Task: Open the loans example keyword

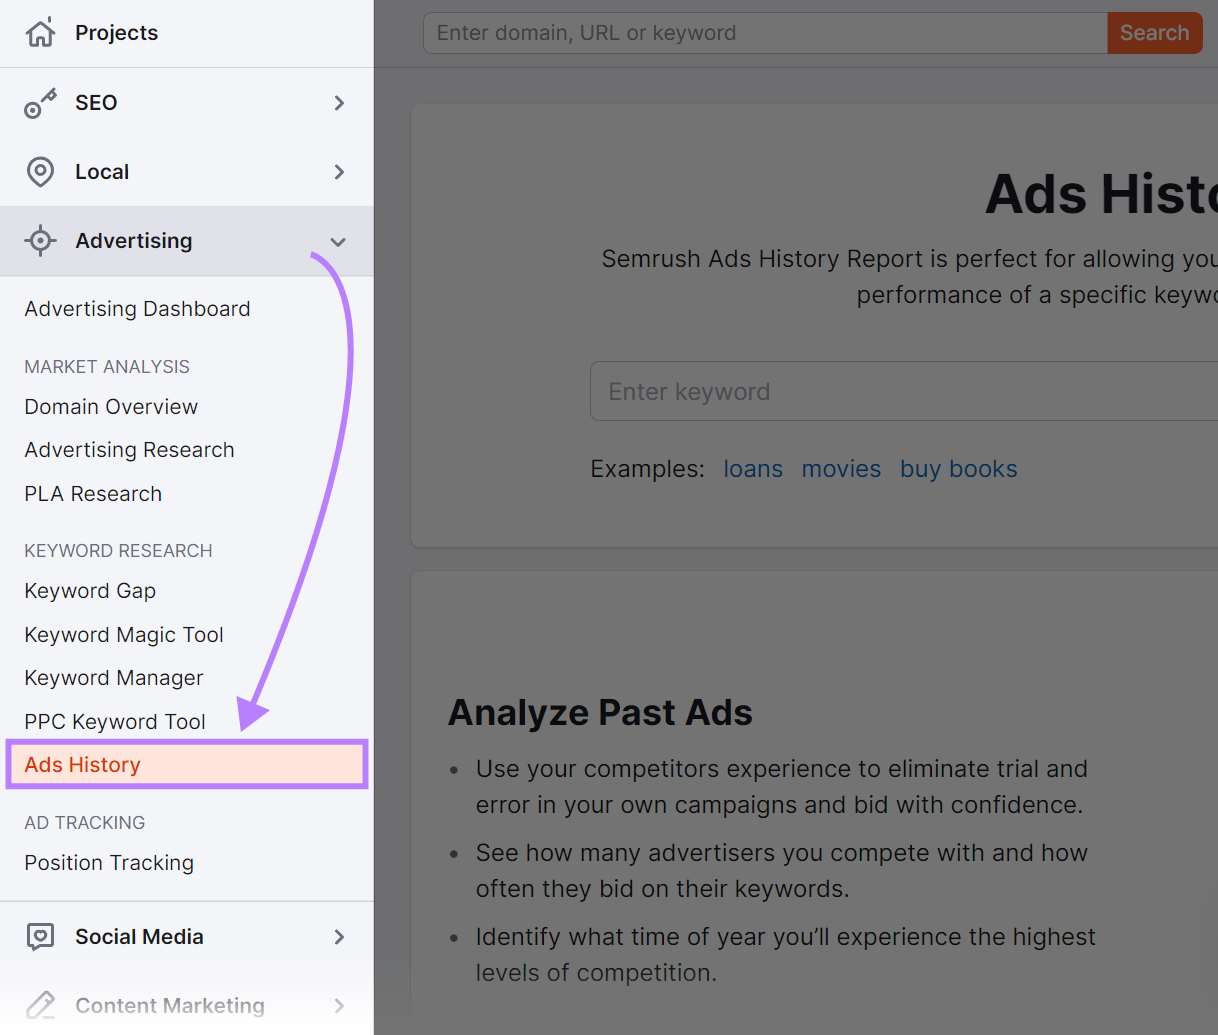Action: (x=753, y=468)
